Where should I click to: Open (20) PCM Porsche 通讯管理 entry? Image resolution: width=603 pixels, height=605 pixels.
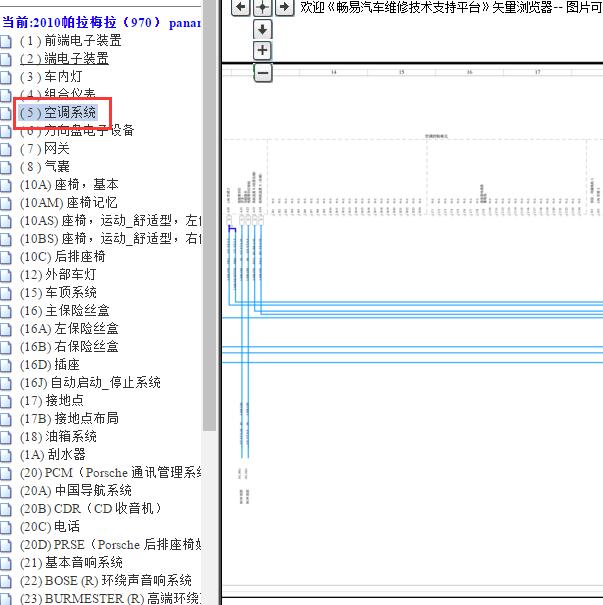pyautogui.click(x=110, y=473)
